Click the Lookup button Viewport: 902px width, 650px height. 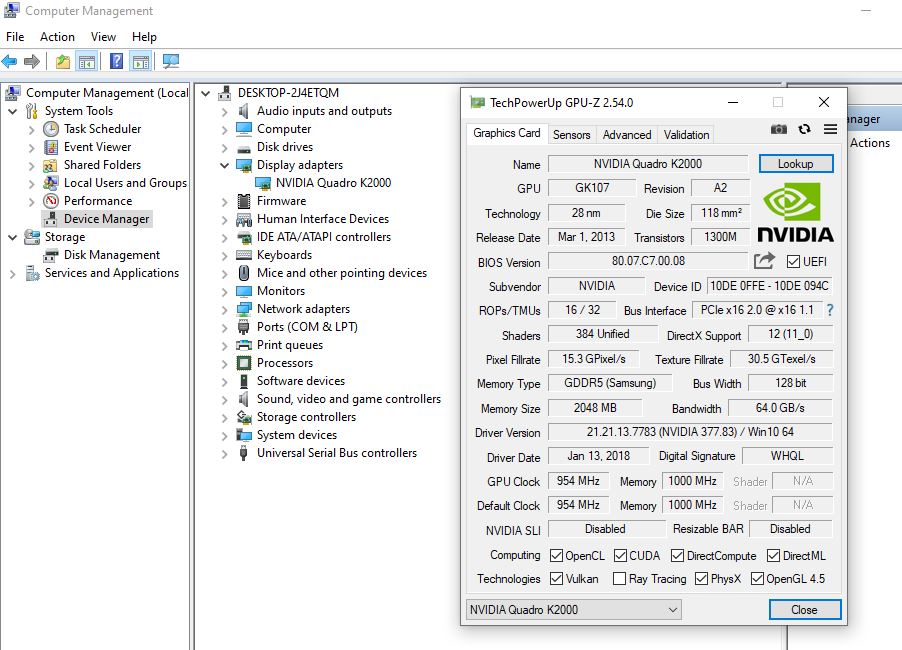coord(795,164)
